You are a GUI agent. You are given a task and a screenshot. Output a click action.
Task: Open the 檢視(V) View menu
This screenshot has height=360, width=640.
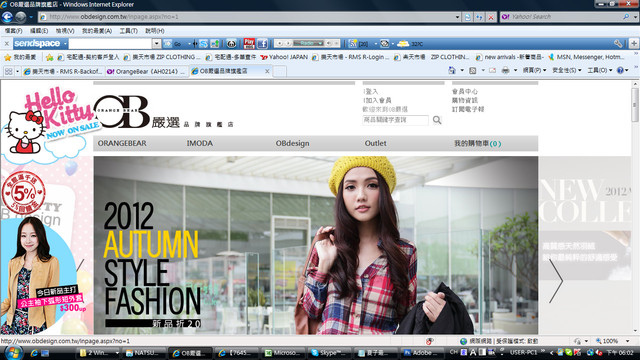click(x=65, y=31)
